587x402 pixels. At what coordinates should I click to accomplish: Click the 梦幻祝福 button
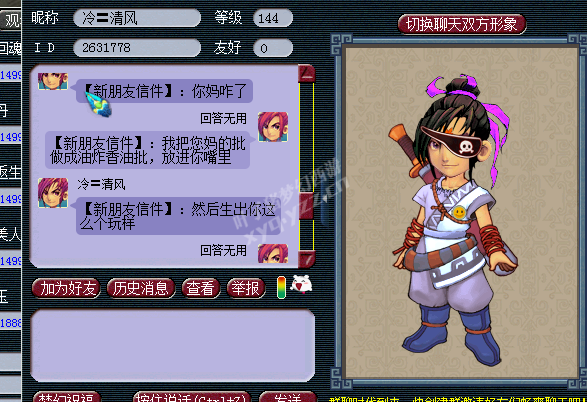coord(67,397)
